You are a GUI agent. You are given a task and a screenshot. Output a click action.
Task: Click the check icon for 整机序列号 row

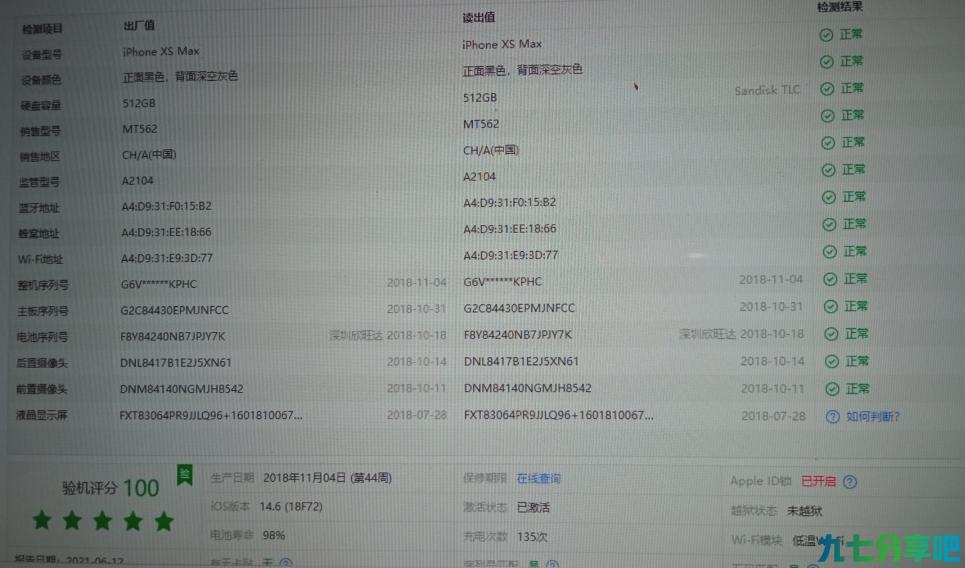pyautogui.click(x=830, y=279)
